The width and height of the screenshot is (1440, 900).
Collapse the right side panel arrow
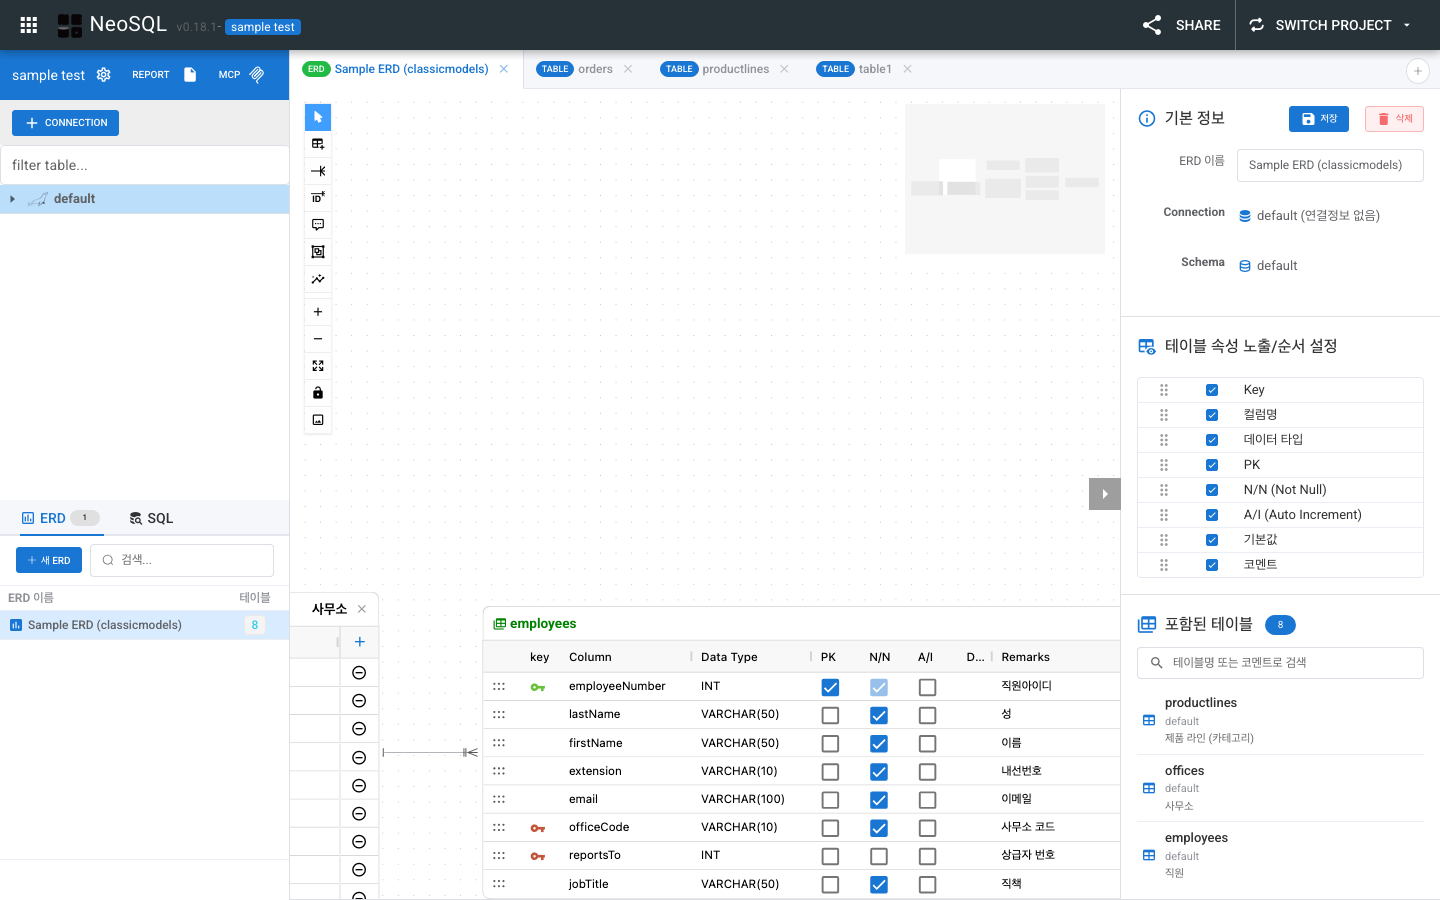tap(1104, 494)
